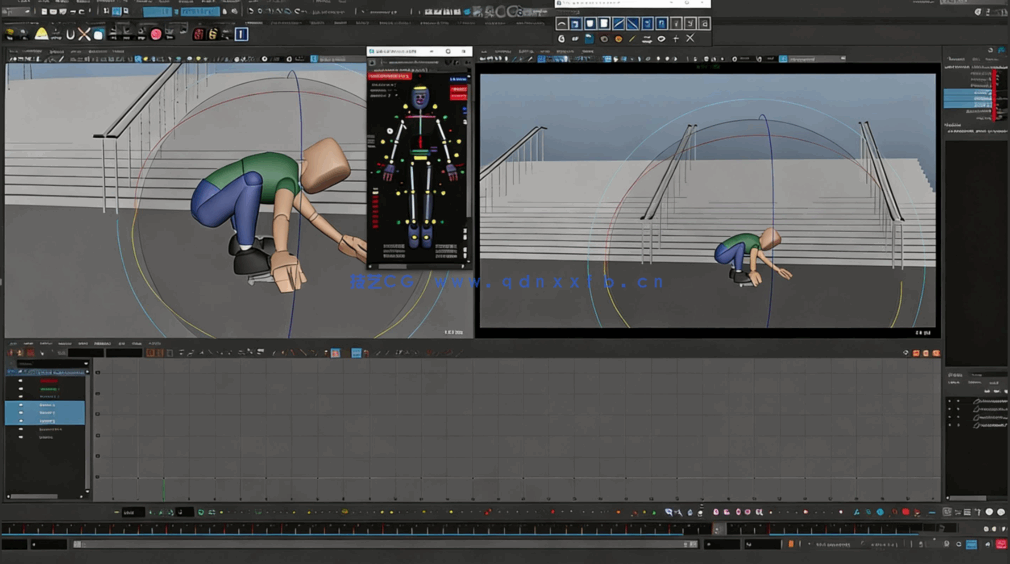Toggle visibility of the second display layer

(950, 409)
